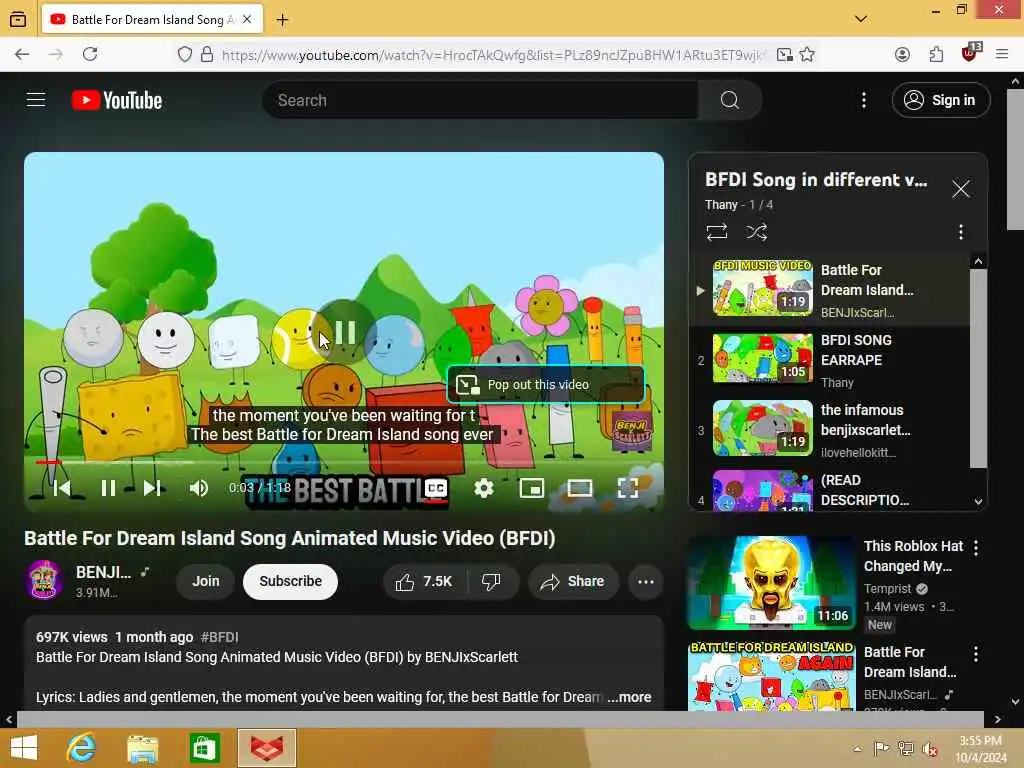Like the video with 7.5K thumbs up
Viewport: 1024px width, 768px height.
tap(425, 581)
